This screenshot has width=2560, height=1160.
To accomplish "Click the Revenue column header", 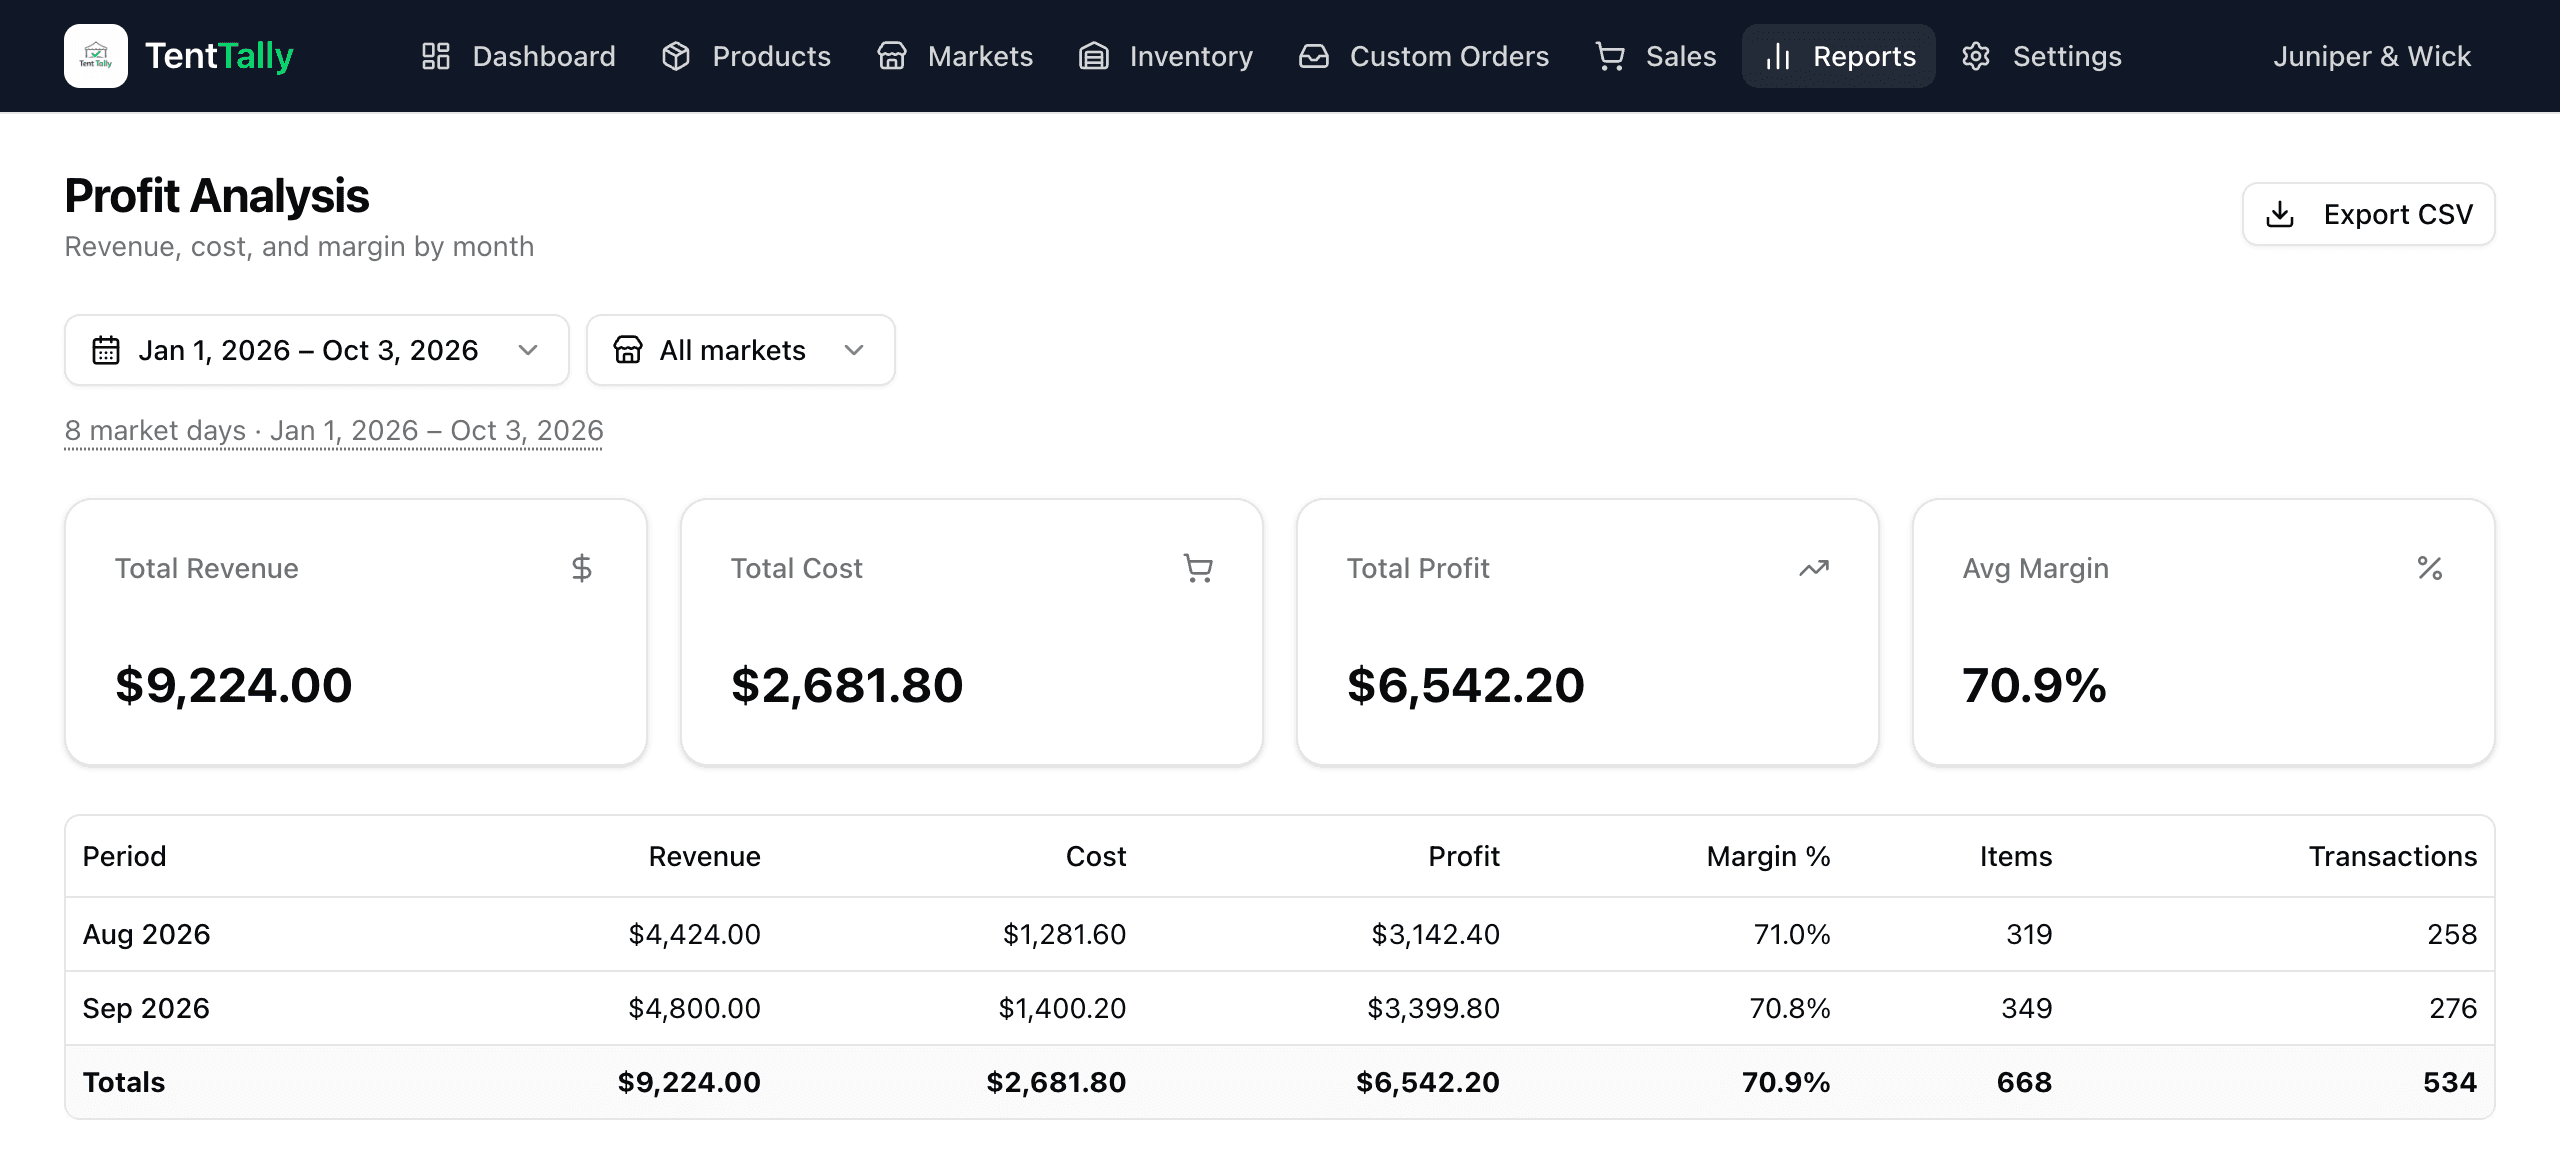I will pyautogui.click(x=705, y=856).
